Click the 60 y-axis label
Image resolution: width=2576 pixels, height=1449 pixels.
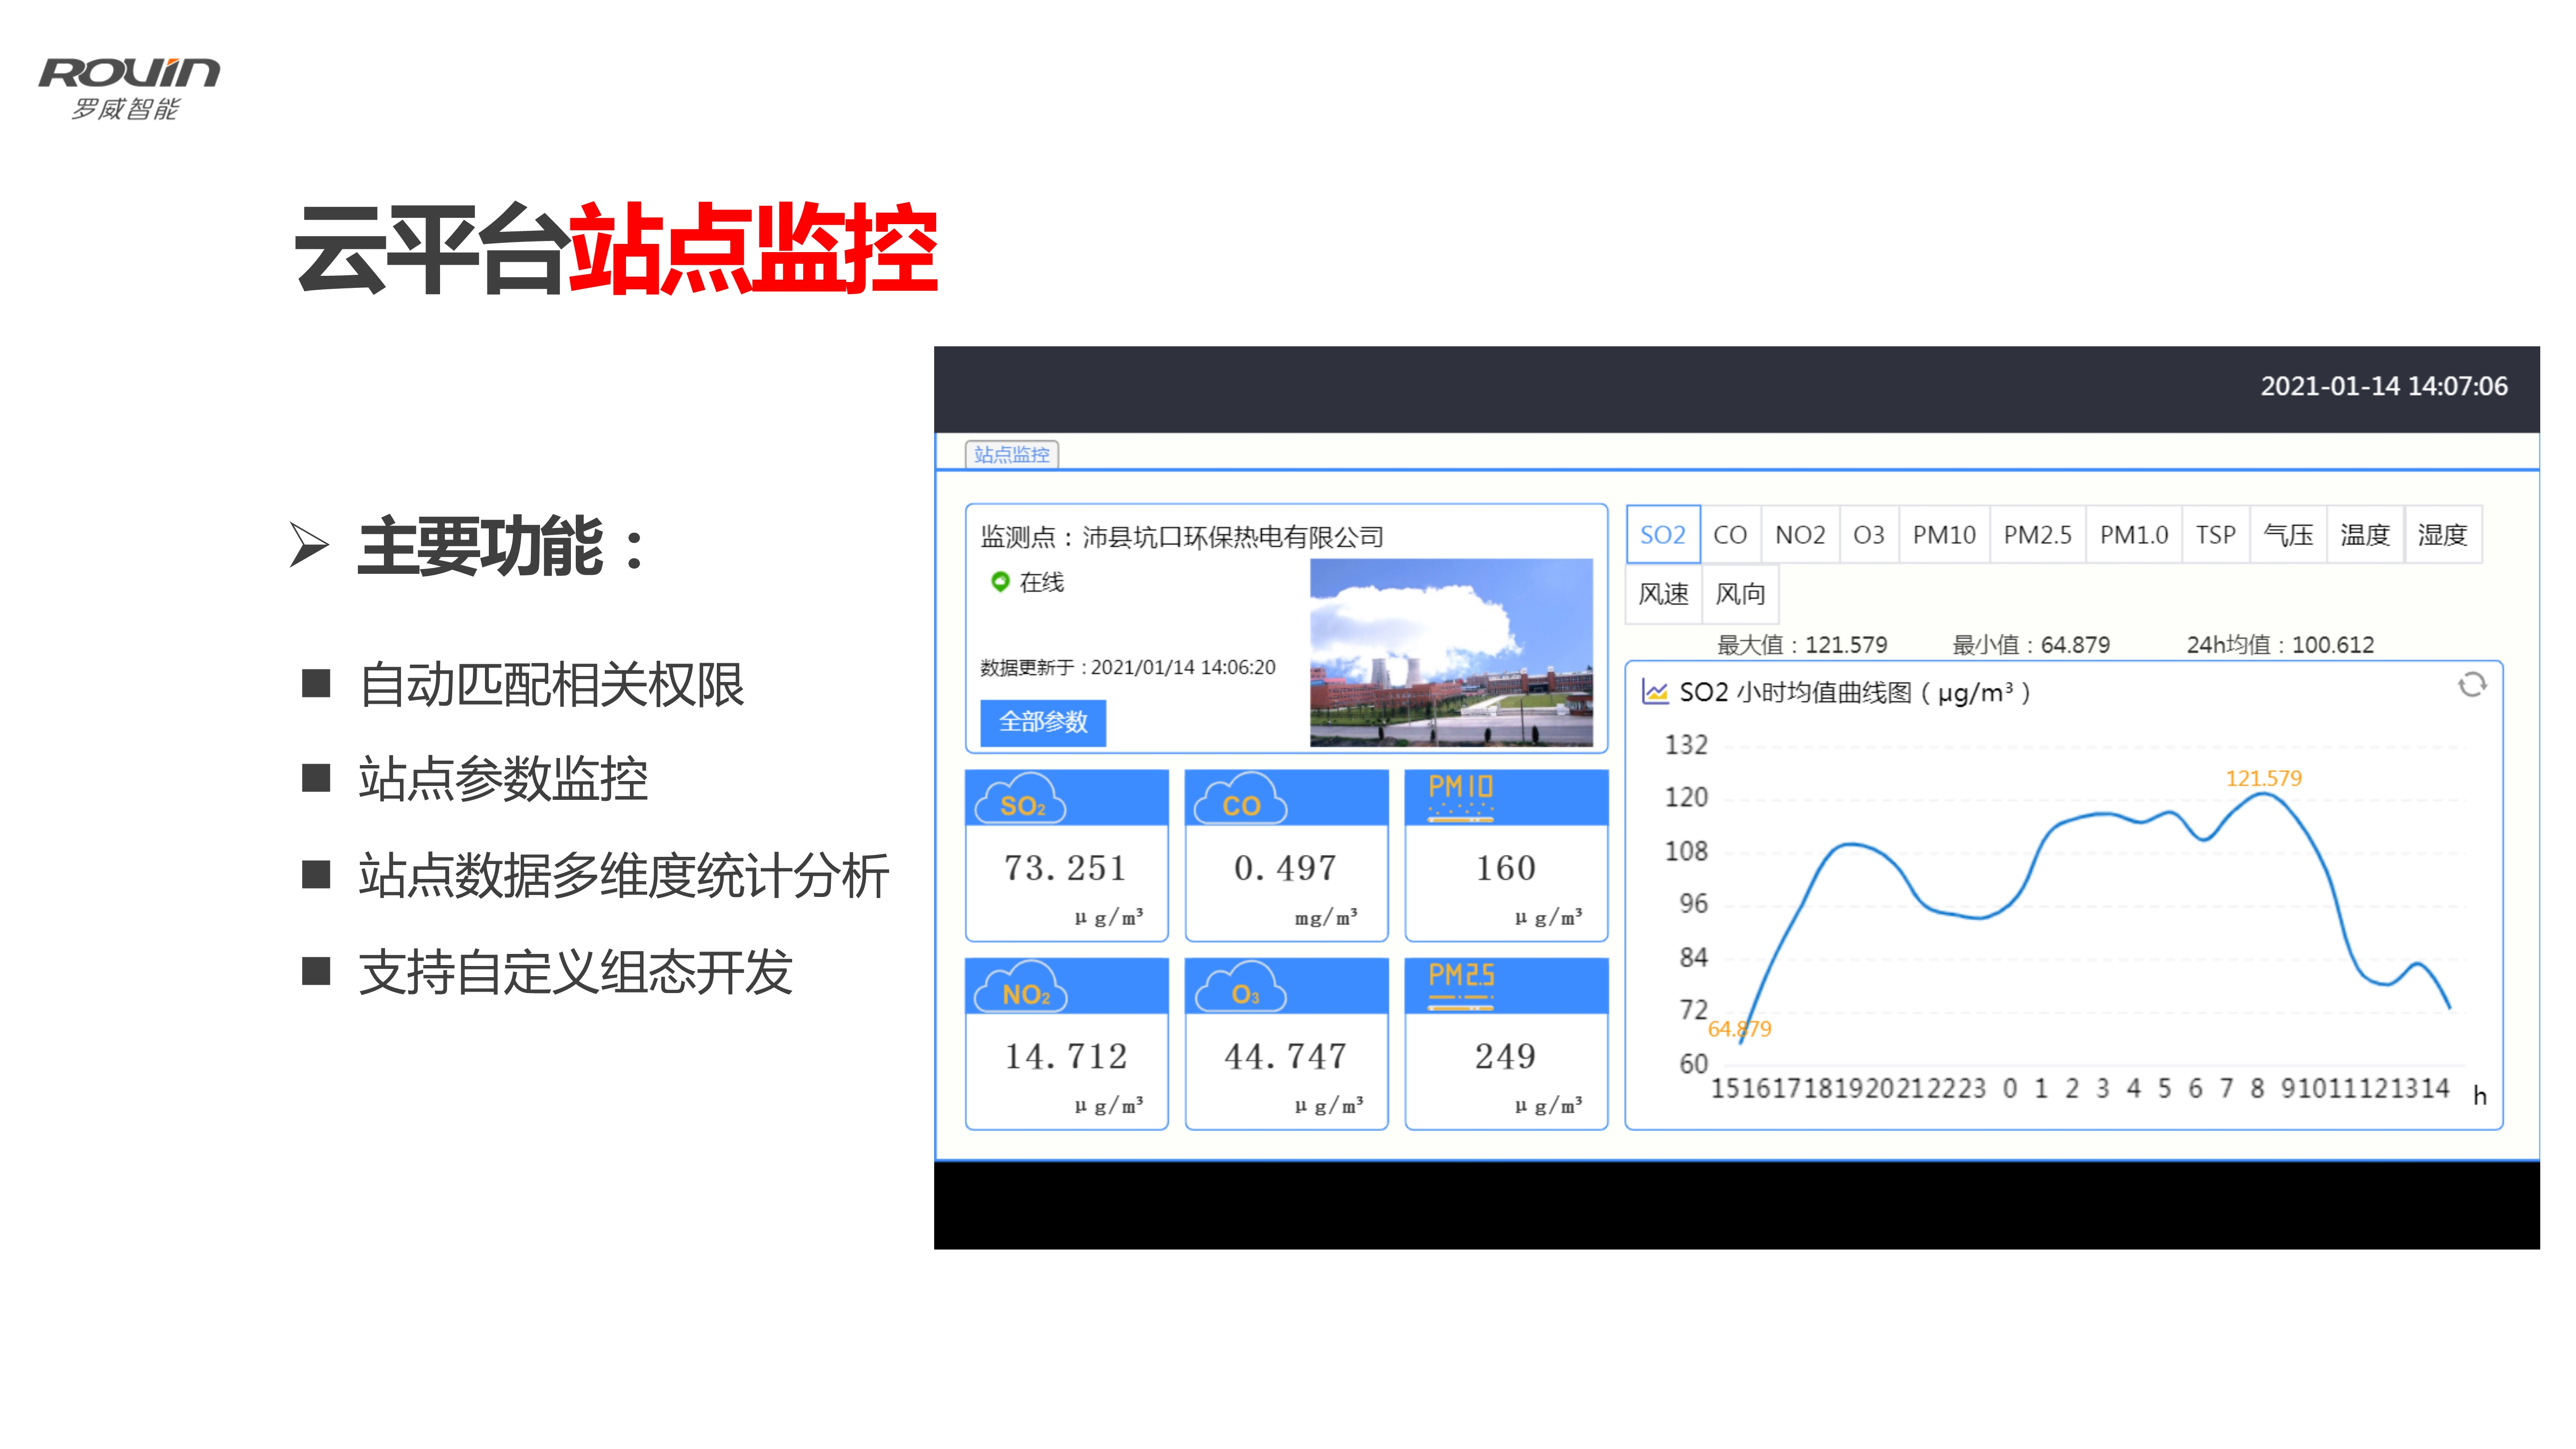[1694, 1063]
